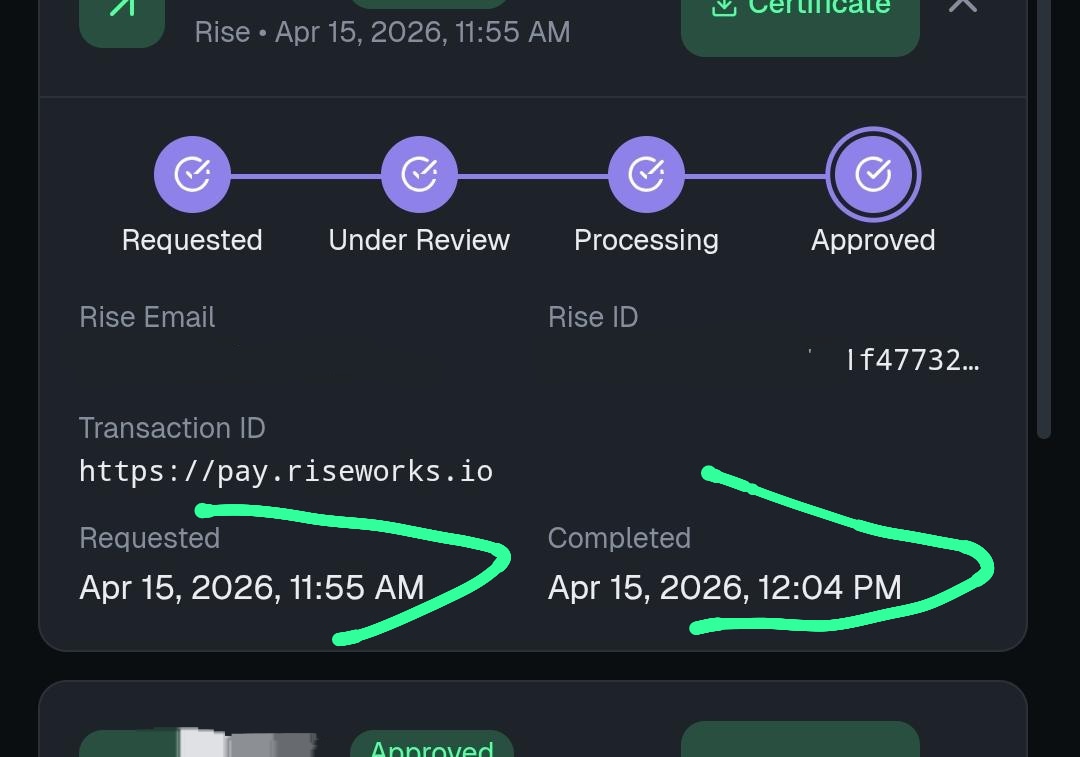This screenshot has height=757, width=1080.
Task: Click the Transaction ID label
Action: pos(172,428)
